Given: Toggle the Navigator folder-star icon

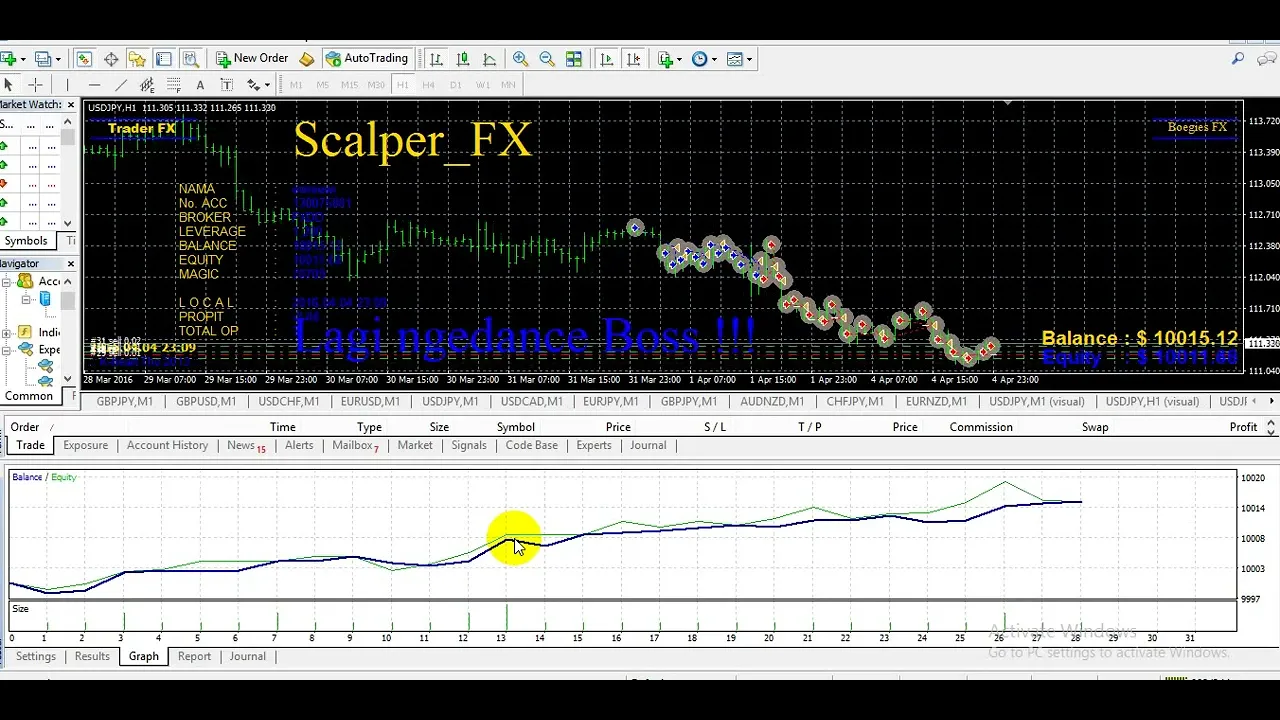Looking at the screenshot, I should [137, 59].
